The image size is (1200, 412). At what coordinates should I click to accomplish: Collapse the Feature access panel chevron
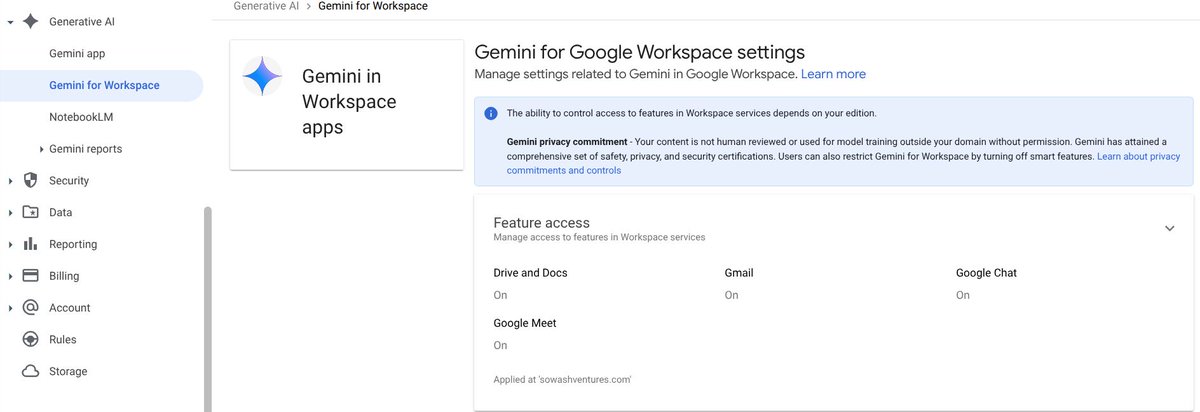pos(1169,229)
